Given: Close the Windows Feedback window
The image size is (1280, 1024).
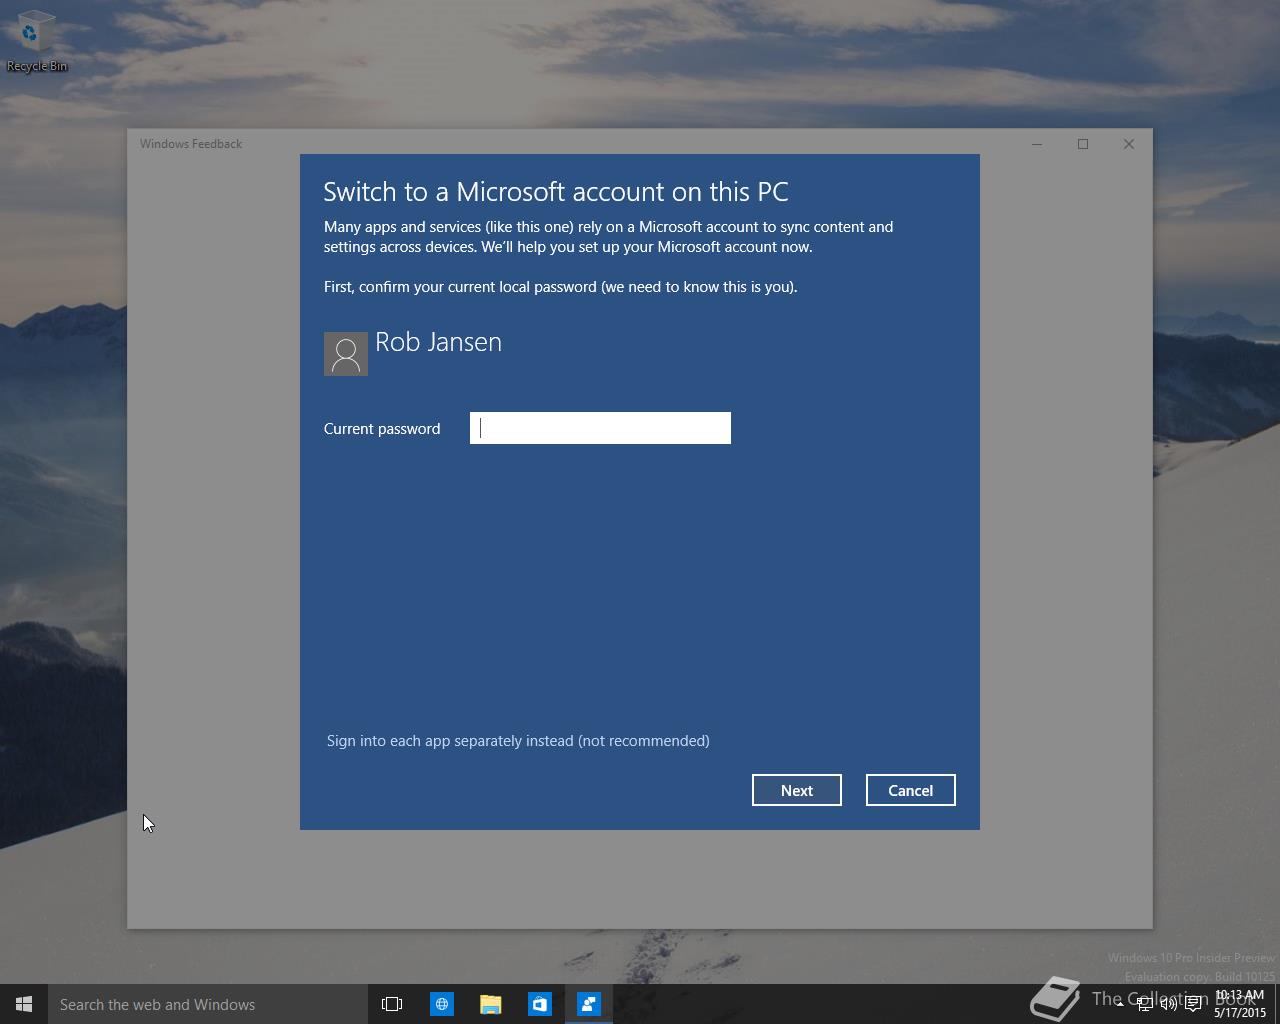Looking at the screenshot, I should tap(1129, 144).
